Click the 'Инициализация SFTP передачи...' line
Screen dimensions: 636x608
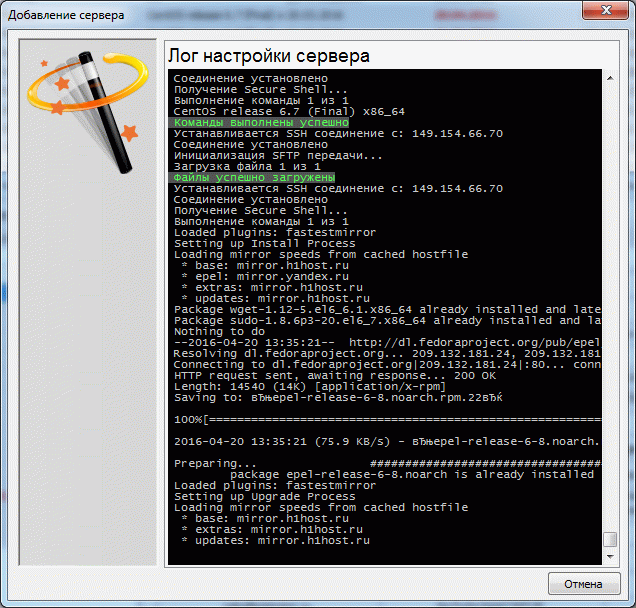278,156
